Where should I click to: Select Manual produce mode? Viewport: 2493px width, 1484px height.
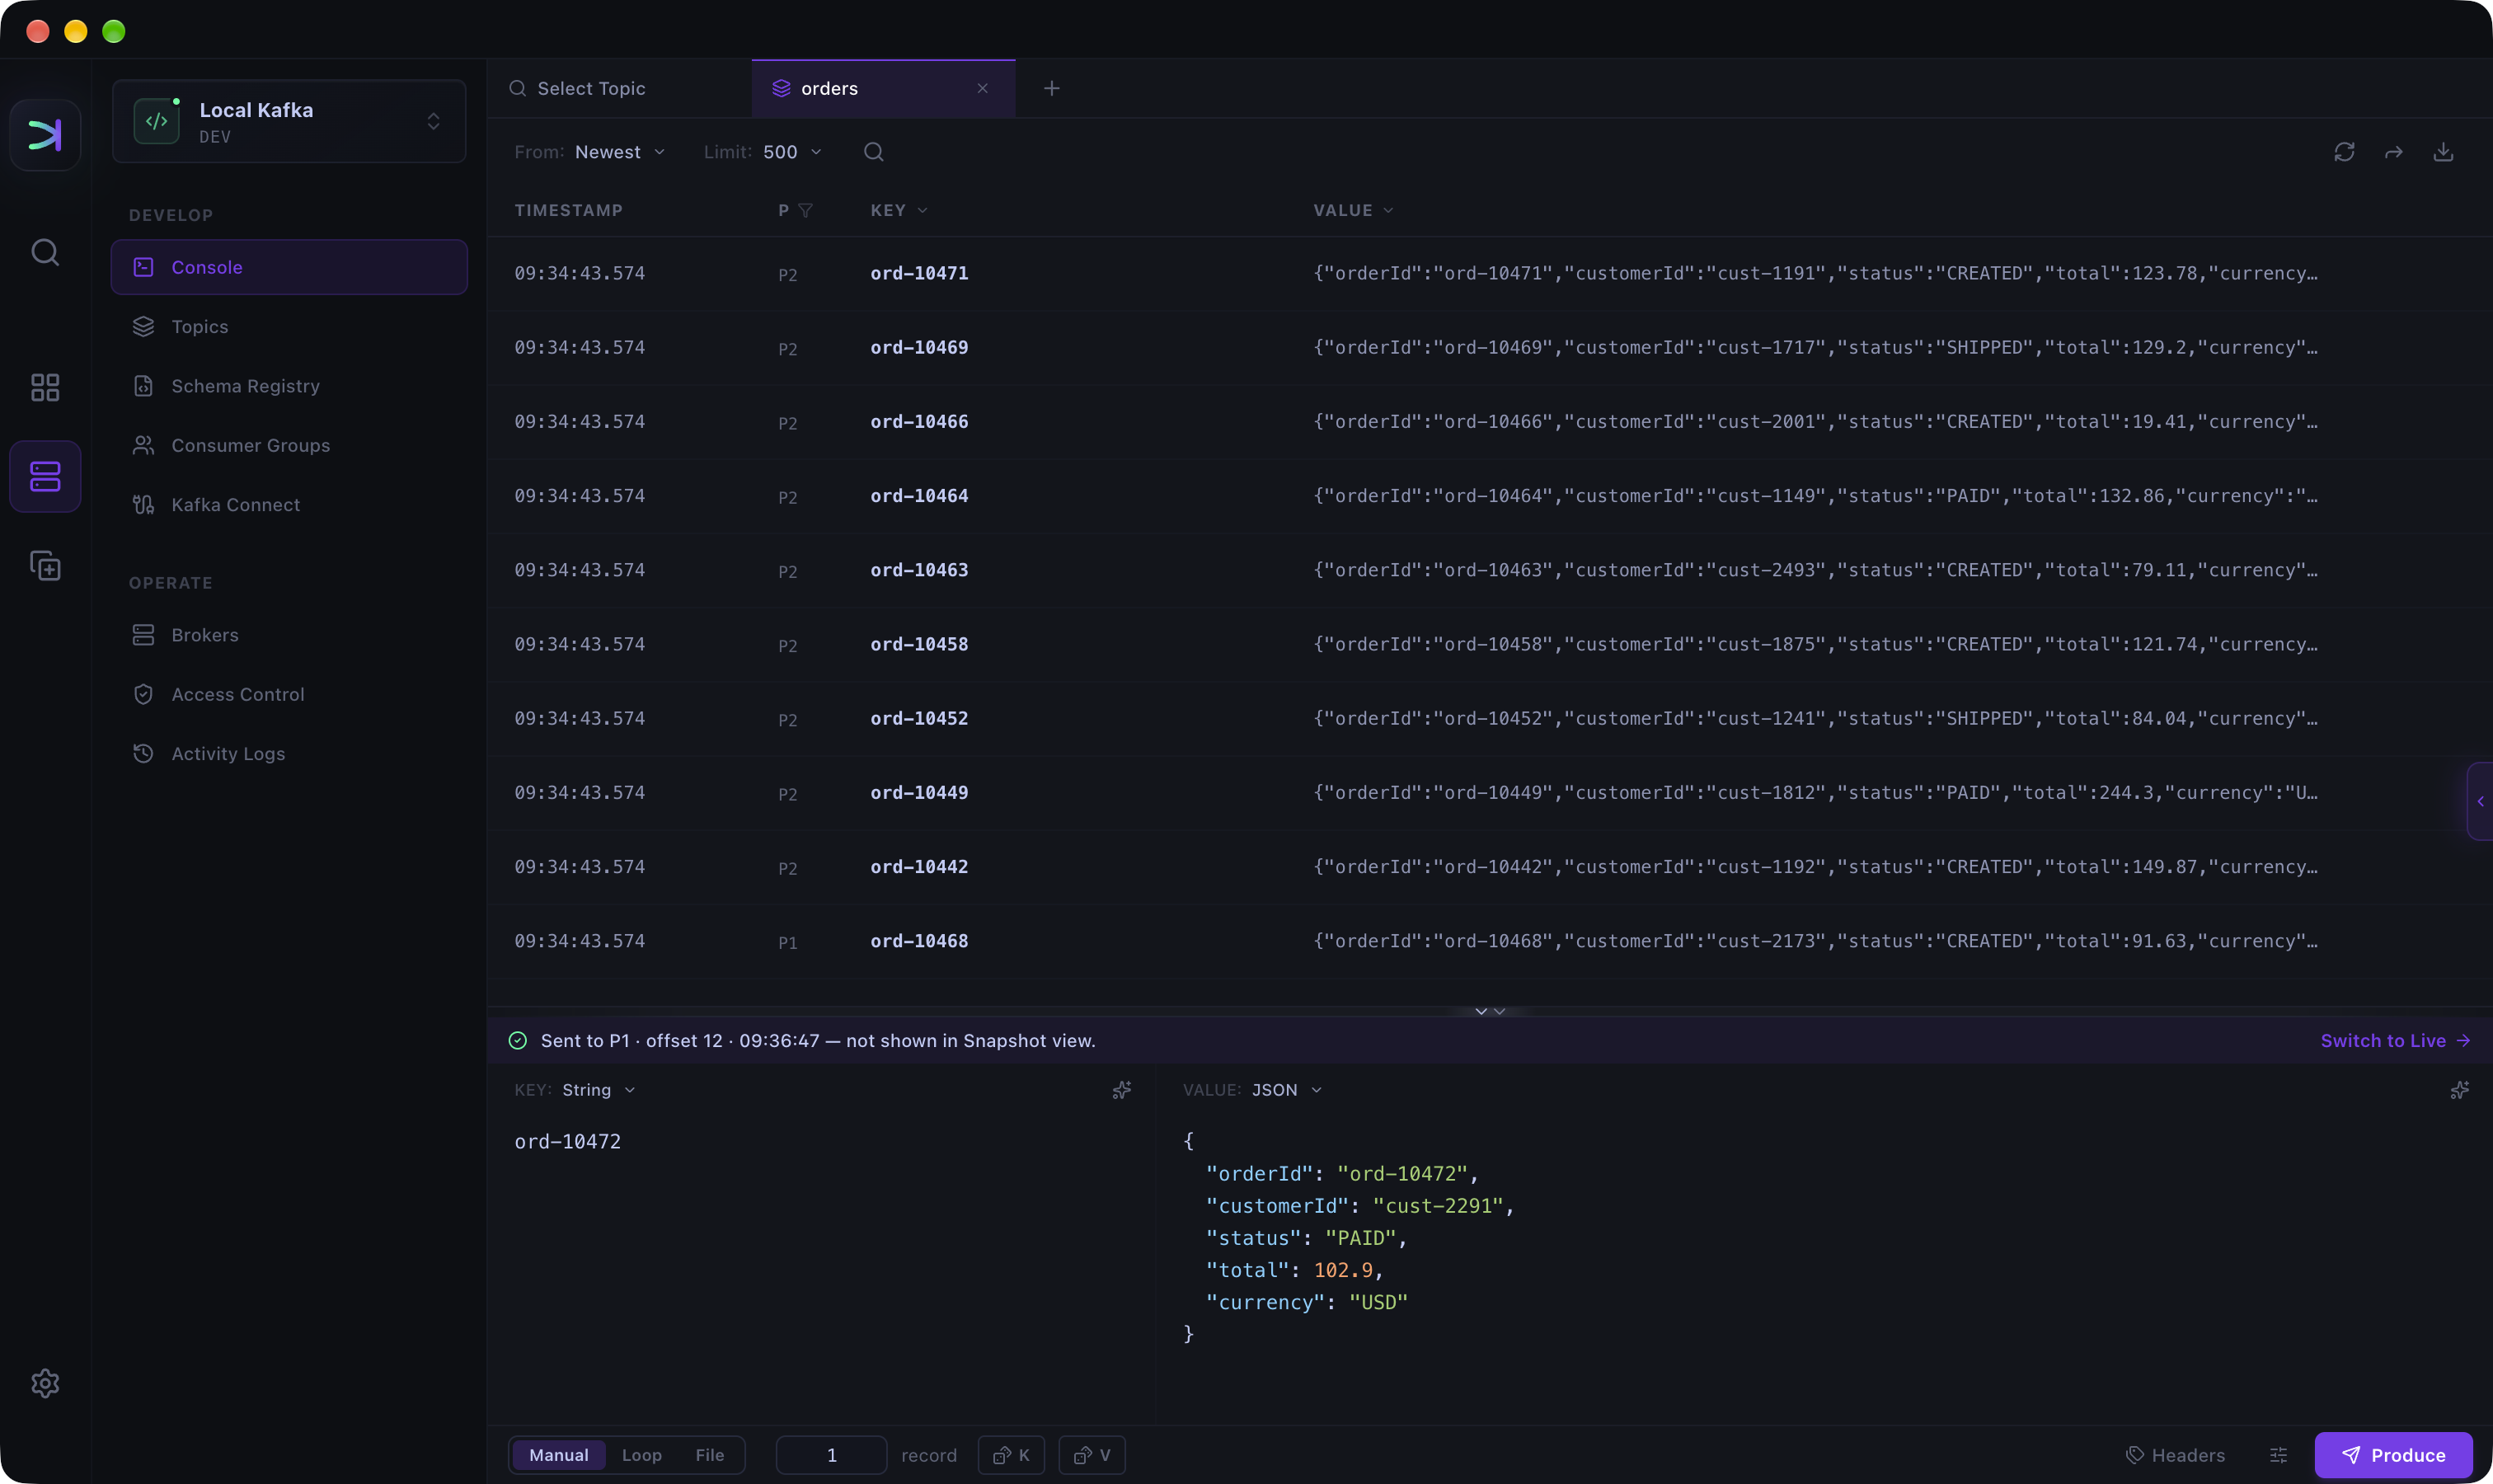click(x=558, y=1455)
